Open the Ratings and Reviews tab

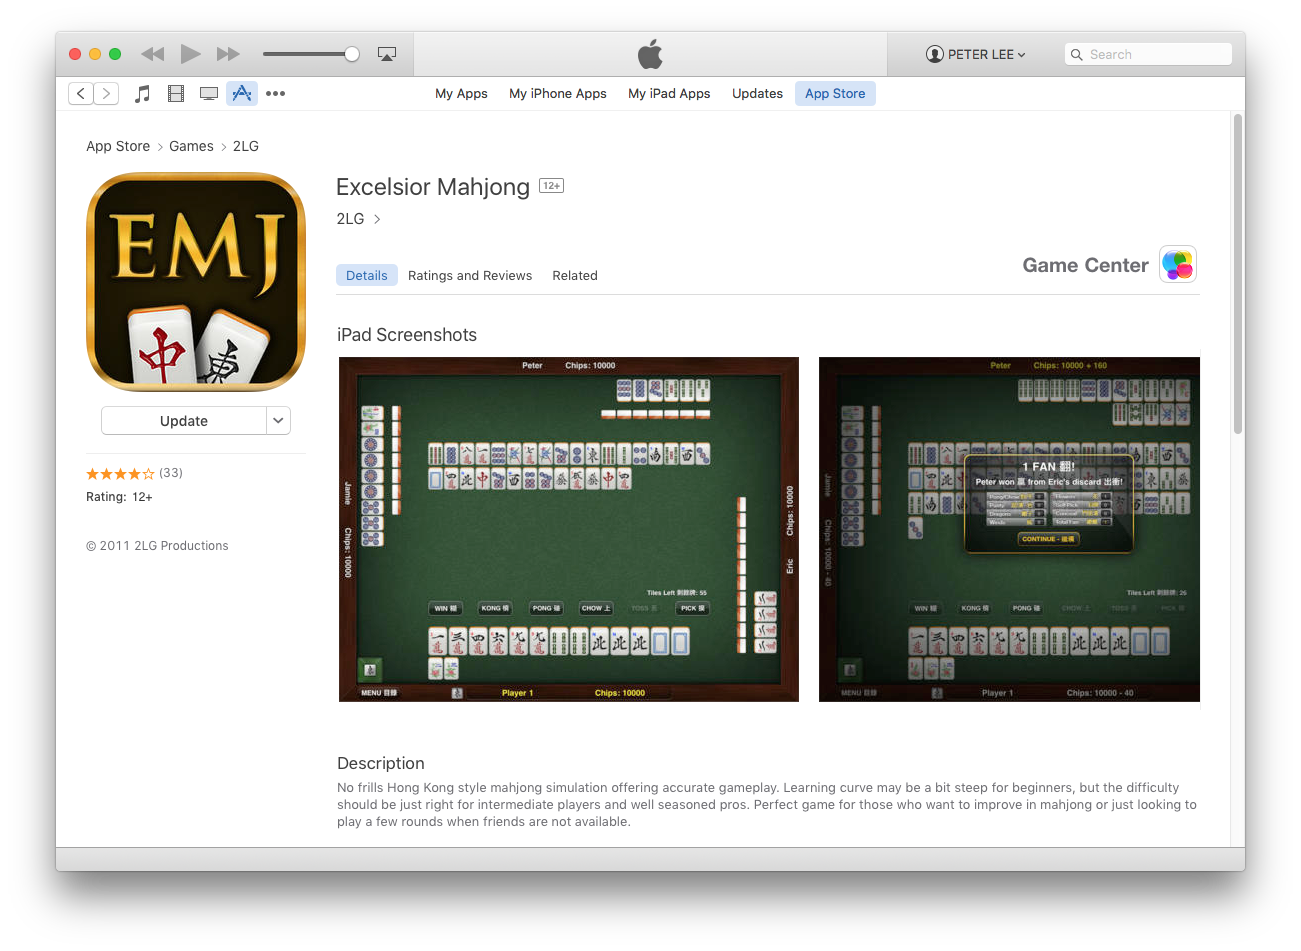coord(470,276)
